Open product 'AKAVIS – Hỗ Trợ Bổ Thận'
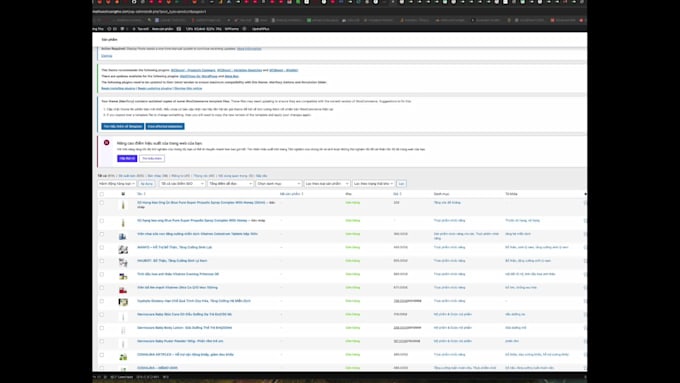This screenshot has height=383, width=680. [174, 247]
